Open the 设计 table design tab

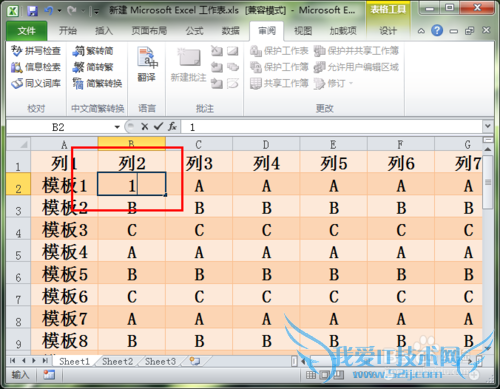pos(388,31)
